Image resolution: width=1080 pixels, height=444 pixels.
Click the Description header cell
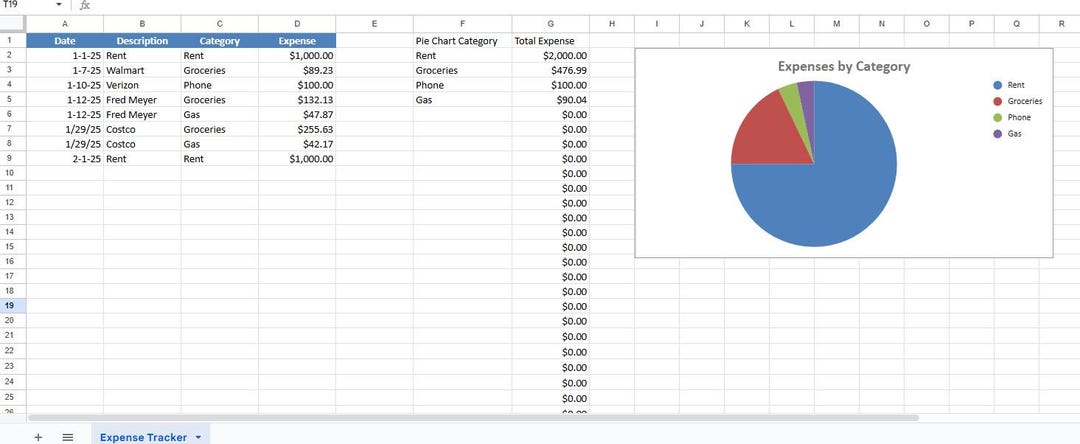pos(142,41)
